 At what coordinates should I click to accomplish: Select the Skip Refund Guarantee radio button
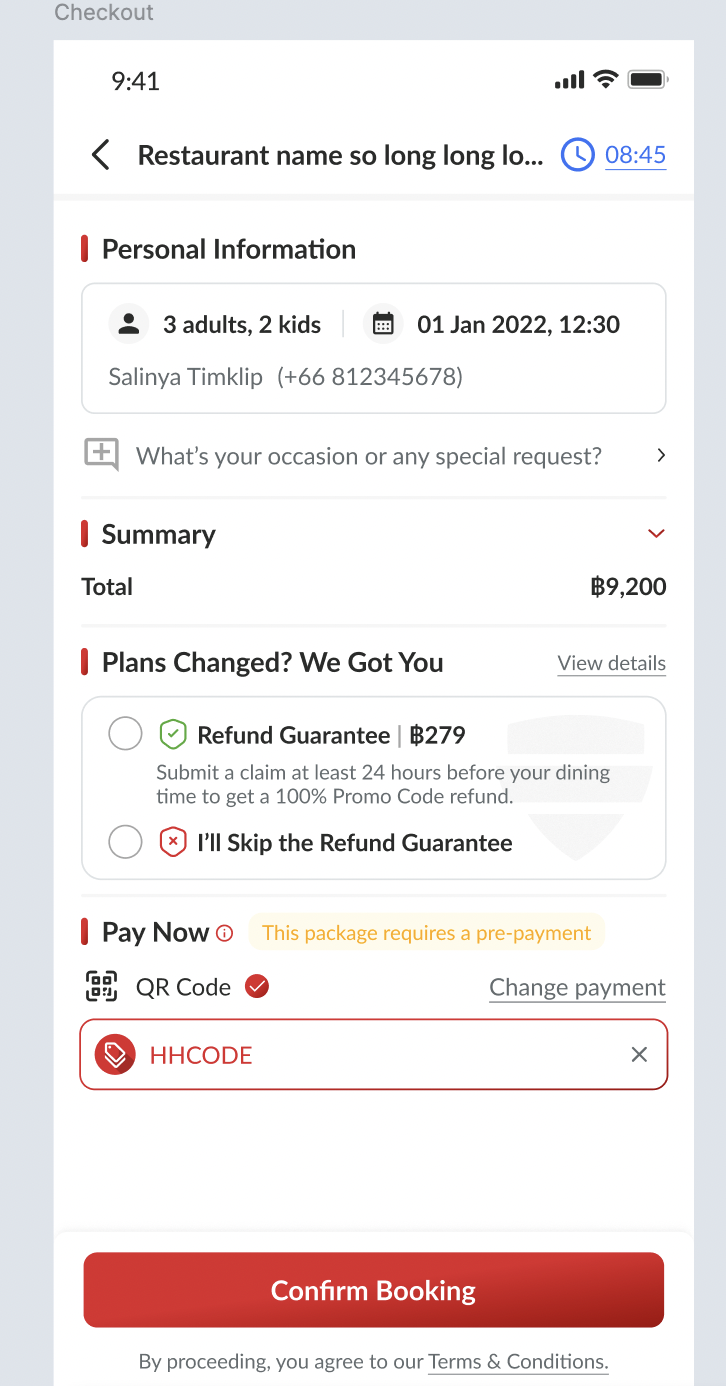(125, 842)
